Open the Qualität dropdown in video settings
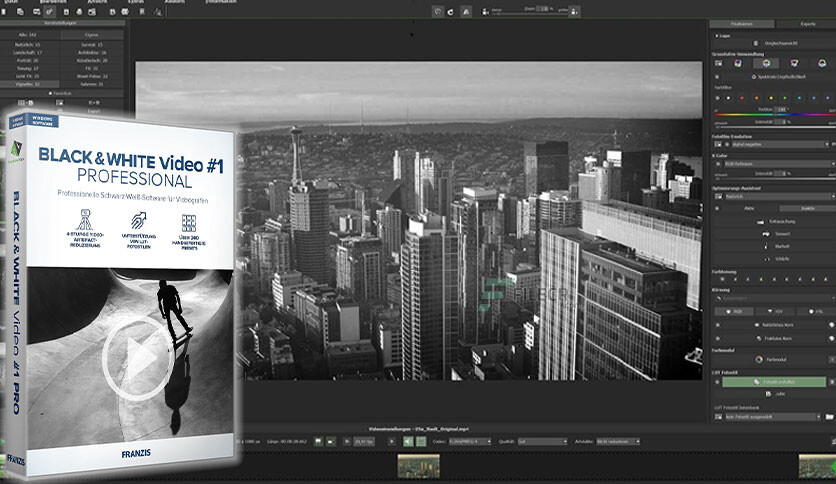Screen dimensions: 836x484 coord(542,441)
